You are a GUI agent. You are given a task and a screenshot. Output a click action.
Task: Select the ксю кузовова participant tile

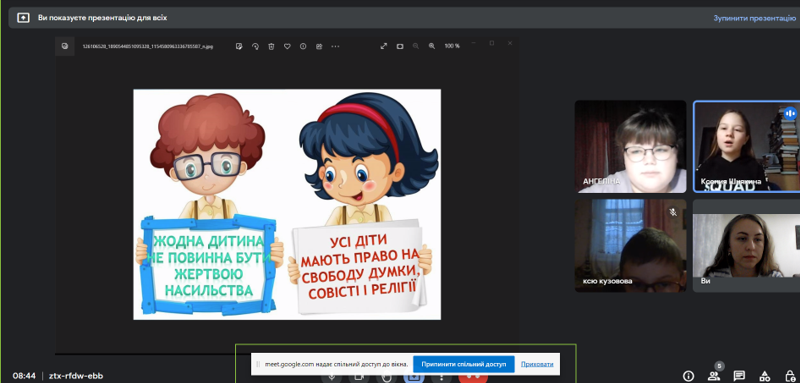tap(630, 246)
